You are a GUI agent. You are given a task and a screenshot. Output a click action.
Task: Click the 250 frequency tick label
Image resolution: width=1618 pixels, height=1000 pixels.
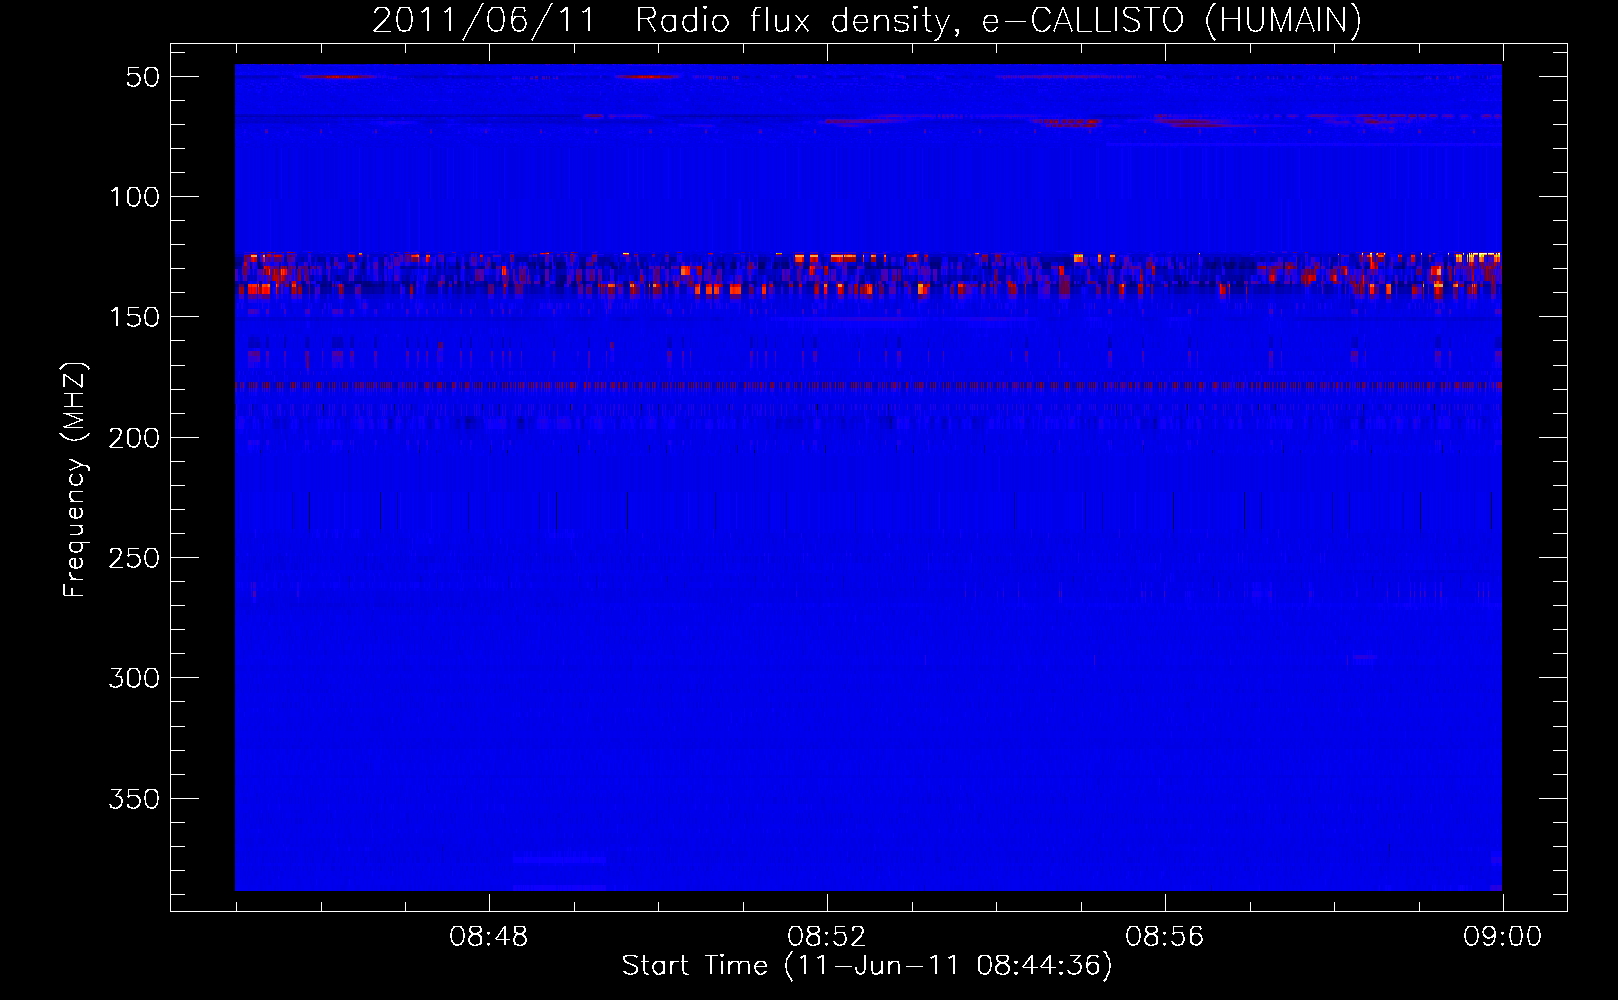tap(135, 558)
